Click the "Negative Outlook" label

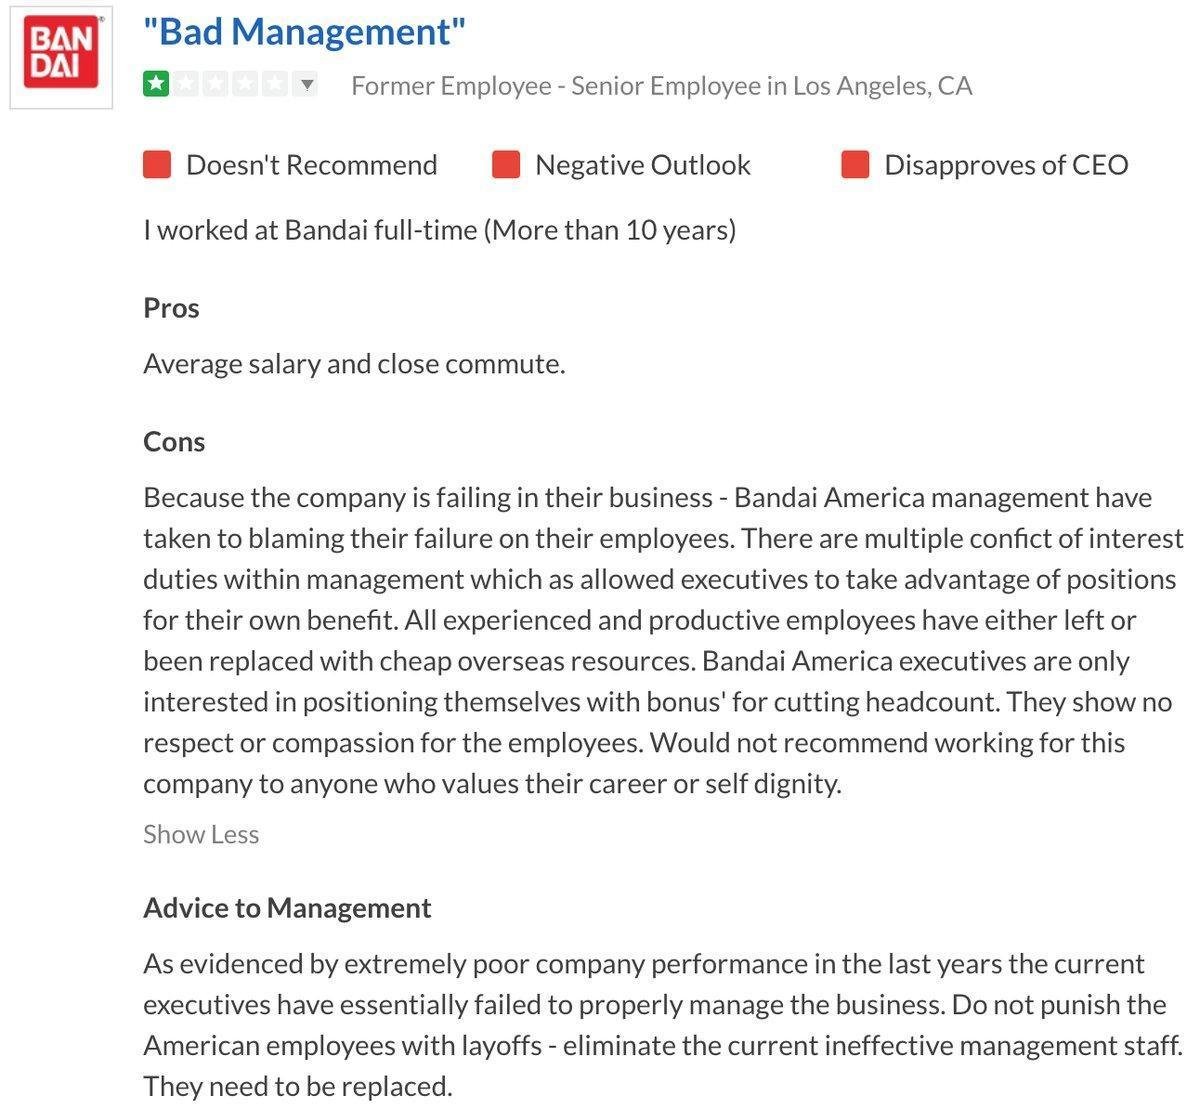pos(642,165)
